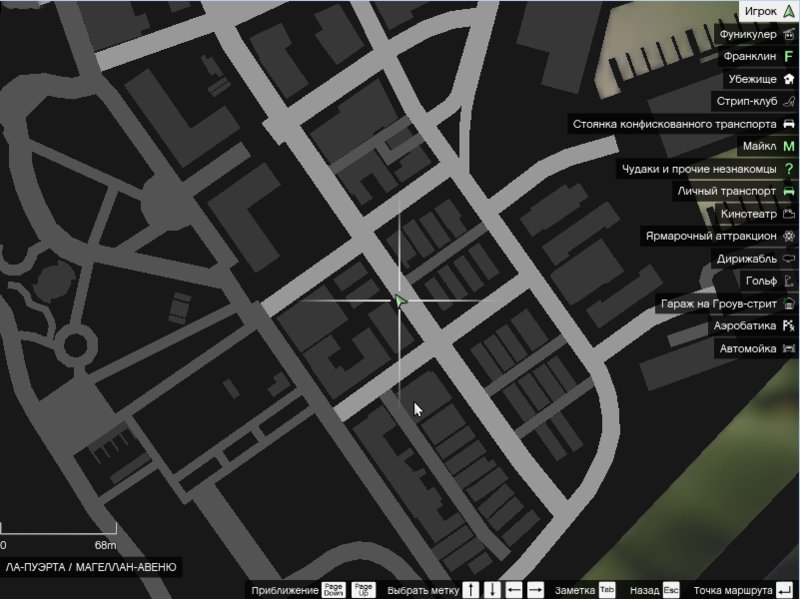
Task: Click the Page Up zoom key
Action: 363,590
